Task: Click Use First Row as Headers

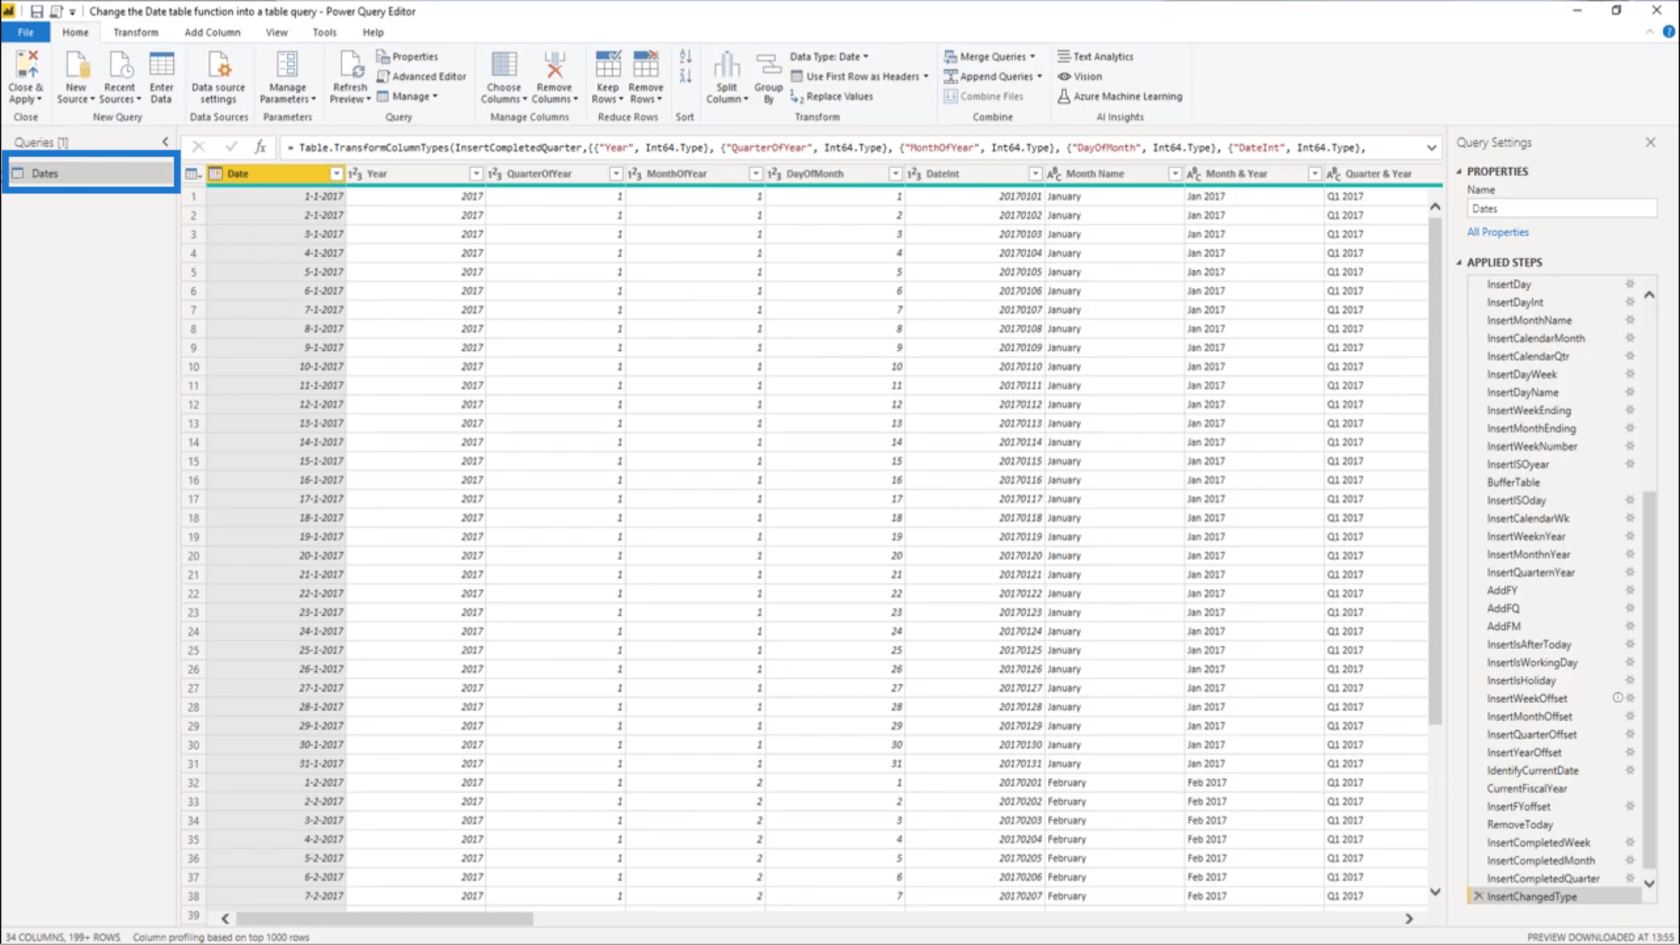Action: (860, 76)
